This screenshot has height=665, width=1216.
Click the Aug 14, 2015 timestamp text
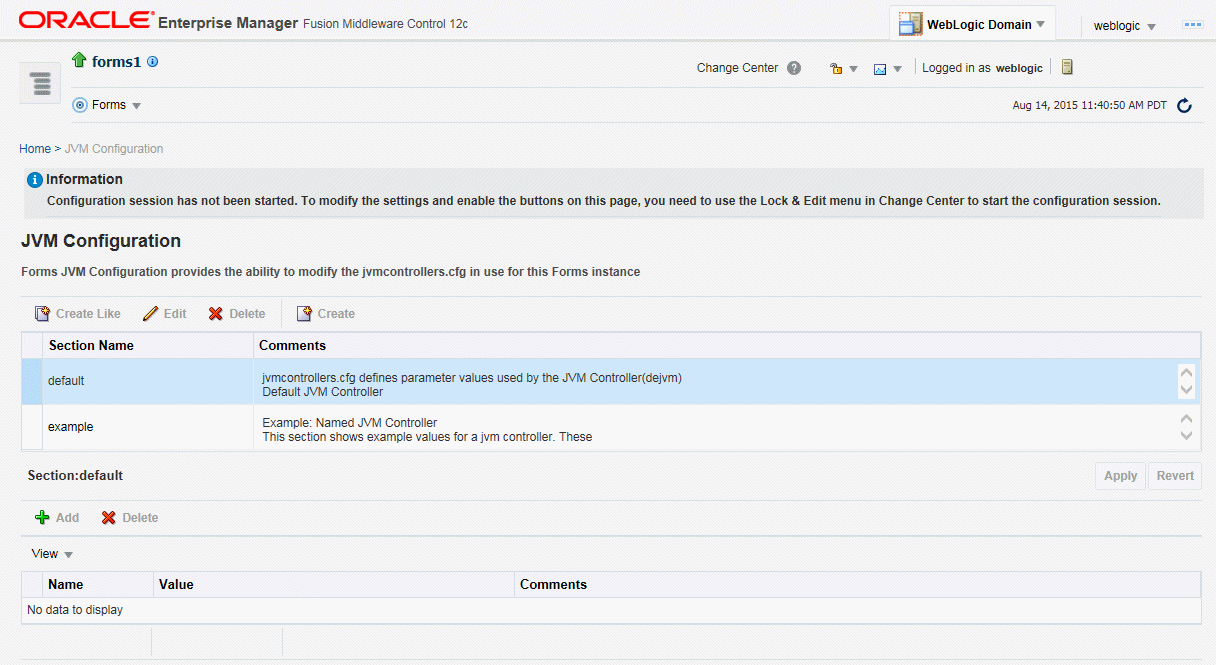coord(1089,105)
